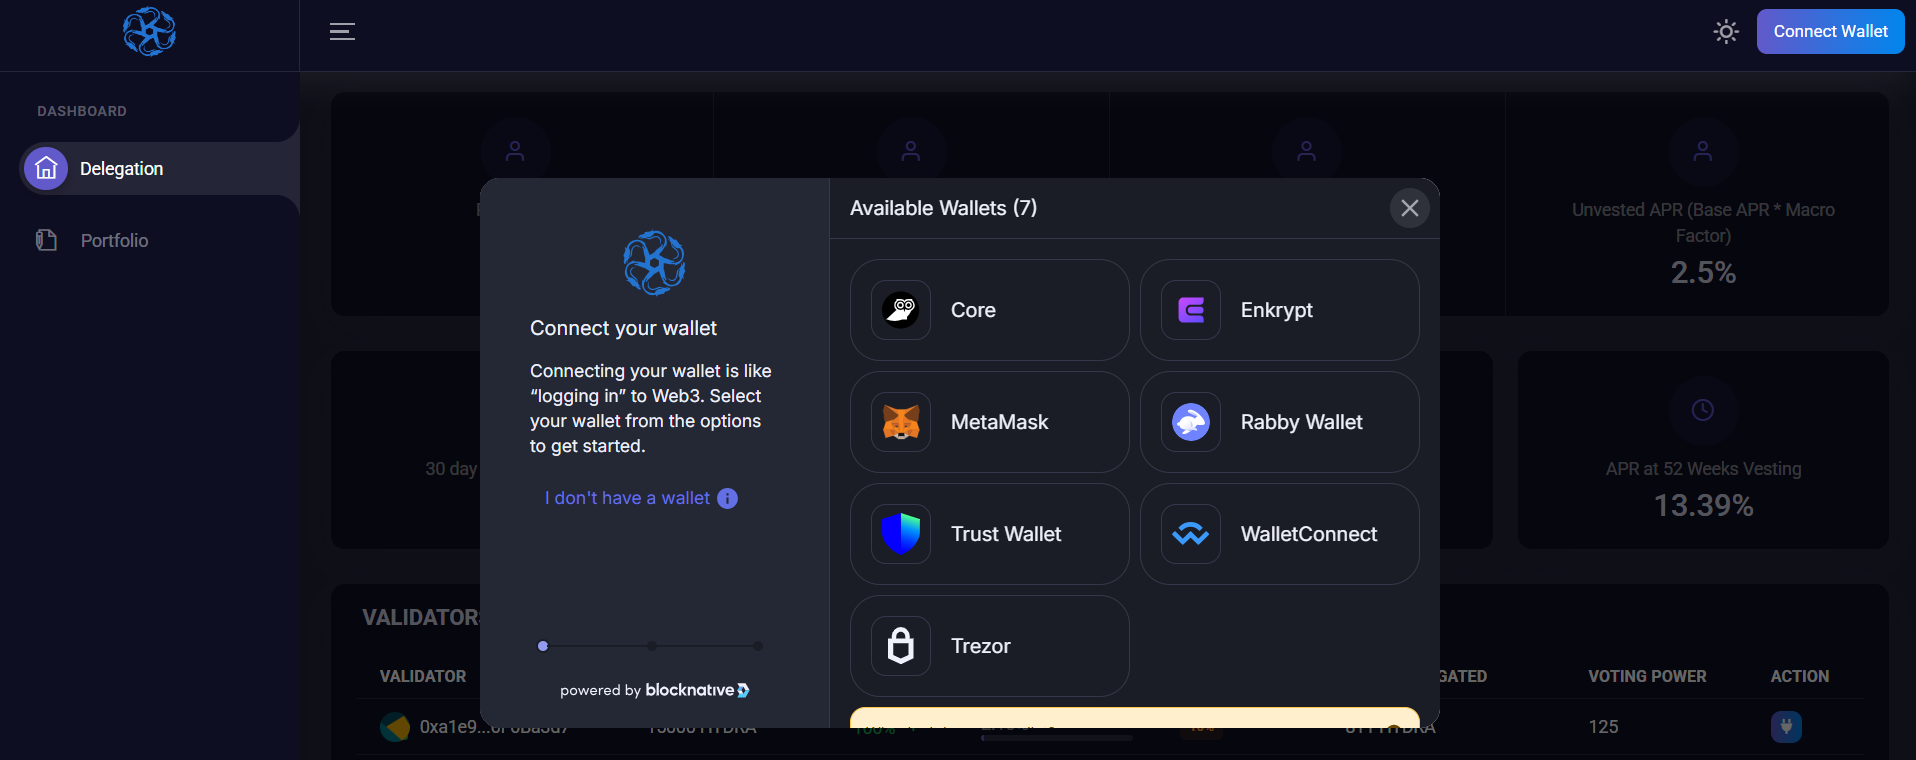Screen dimensions: 1916x760
Task: Click the Enkrypt purple logo icon
Action: click(1191, 310)
